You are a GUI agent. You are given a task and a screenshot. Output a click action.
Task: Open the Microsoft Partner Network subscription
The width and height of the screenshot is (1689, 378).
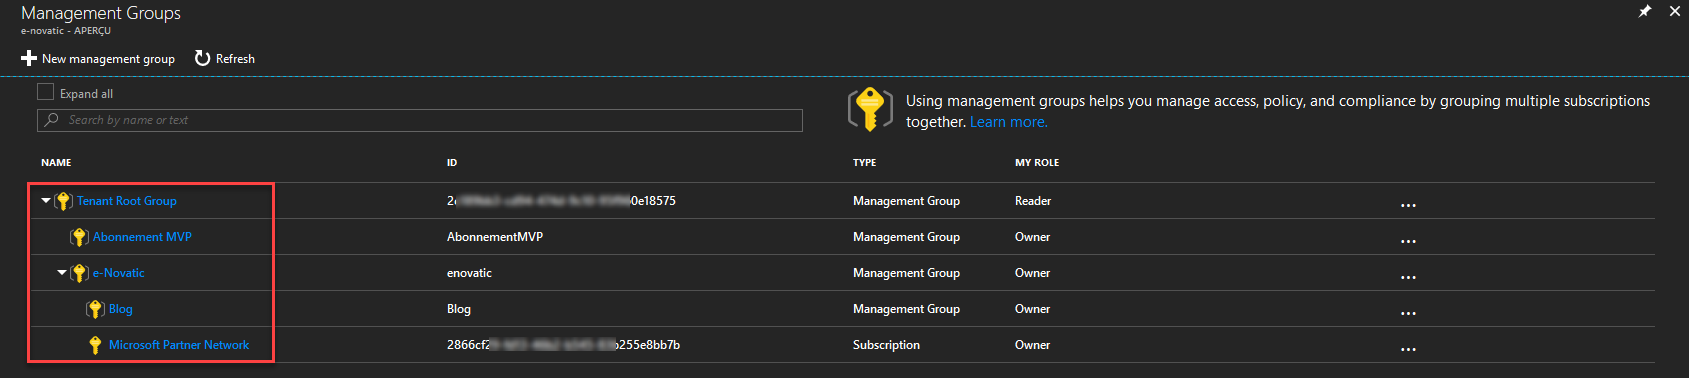click(179, 345)
